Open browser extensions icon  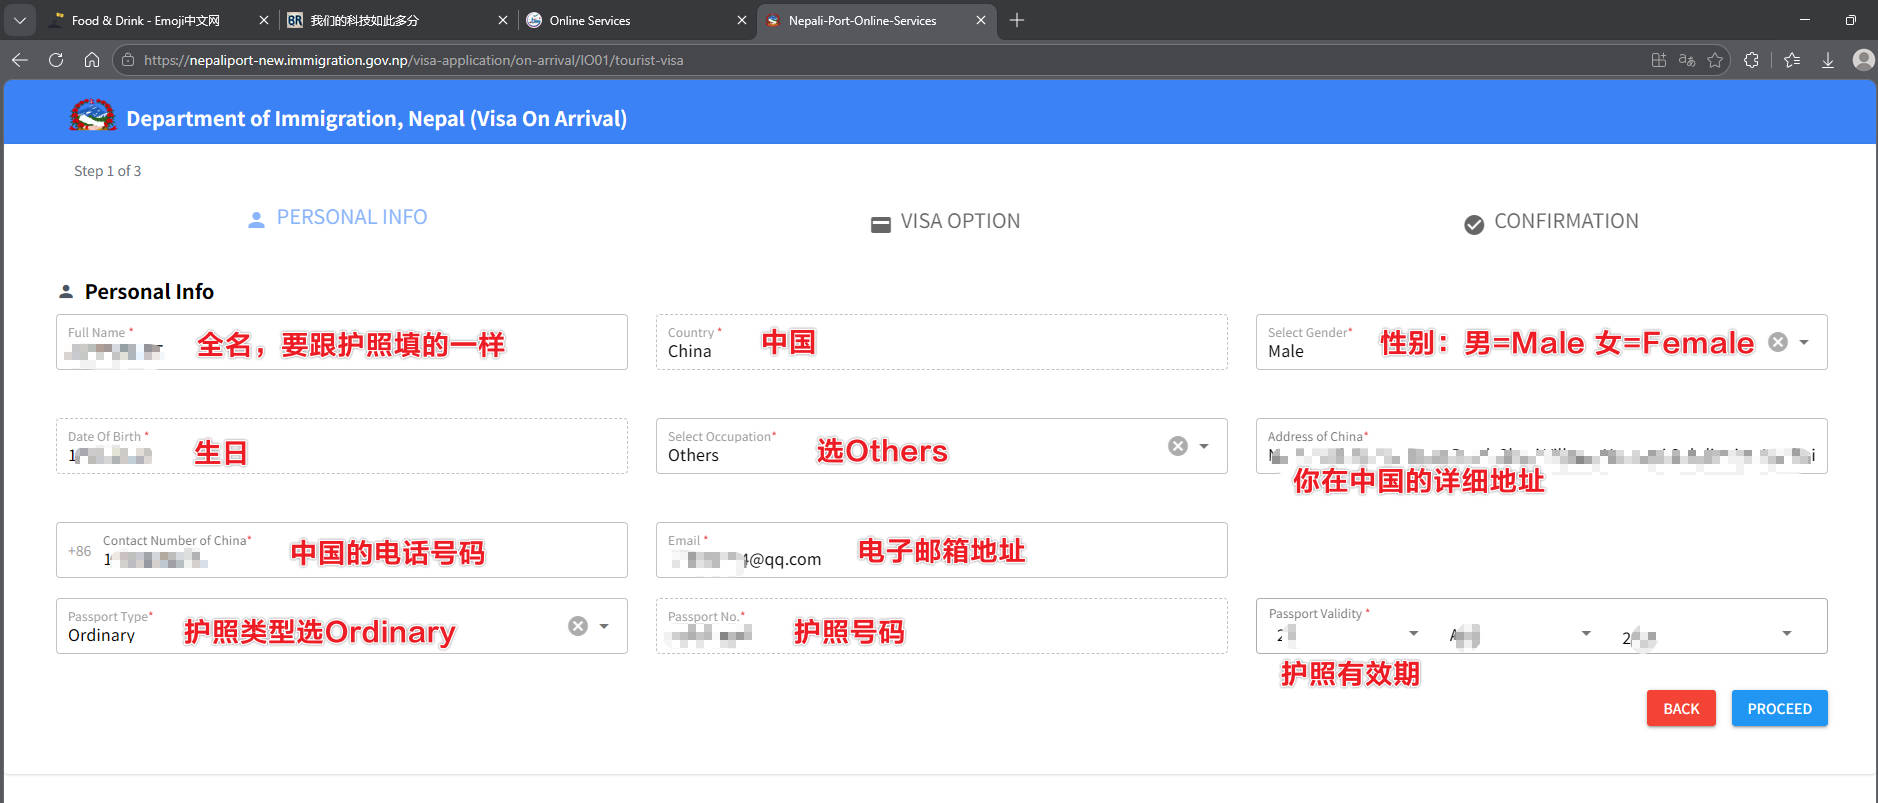(1752, 60)
